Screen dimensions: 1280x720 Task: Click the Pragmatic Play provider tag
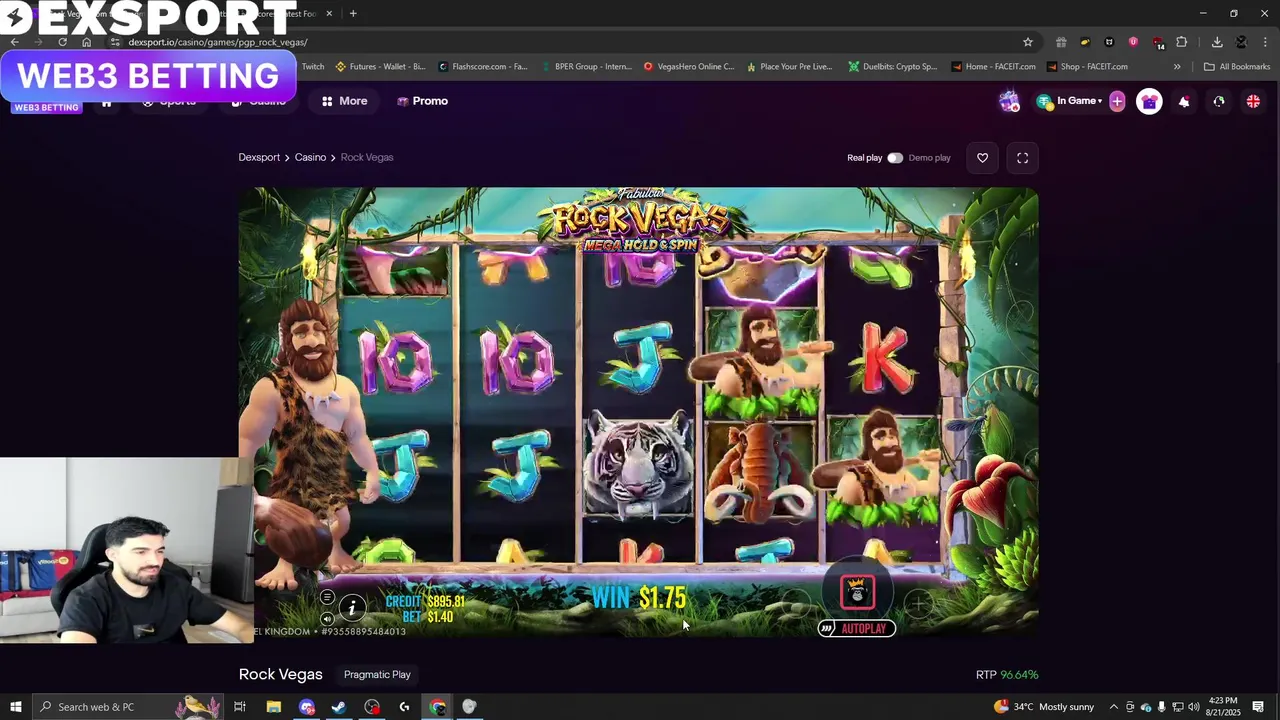point(377,675)
